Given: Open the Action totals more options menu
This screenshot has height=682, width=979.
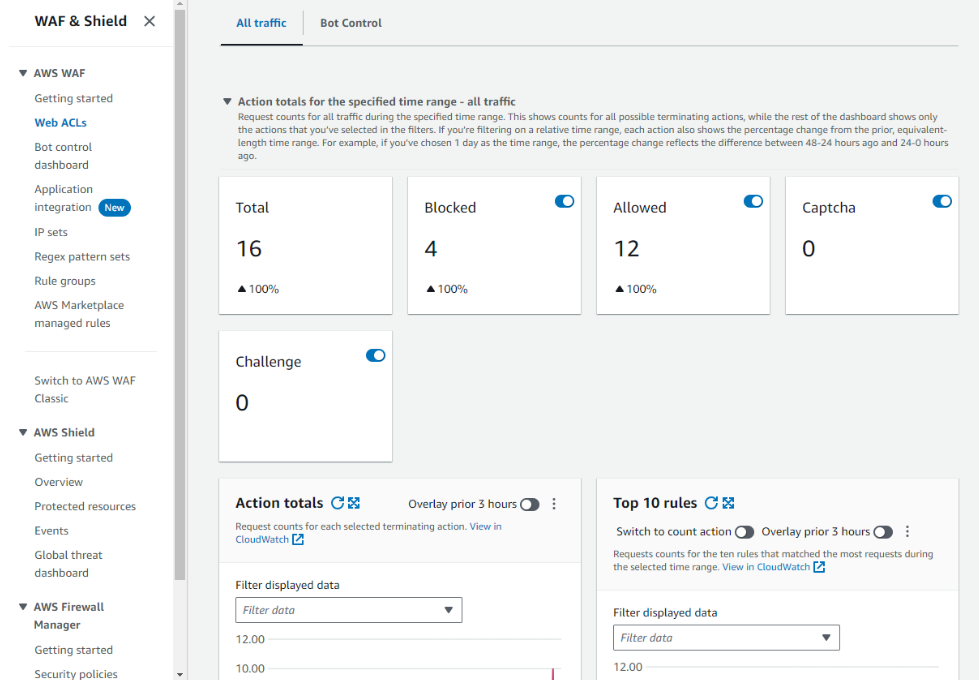Looking at the screenshot, I should coord(554,504).
